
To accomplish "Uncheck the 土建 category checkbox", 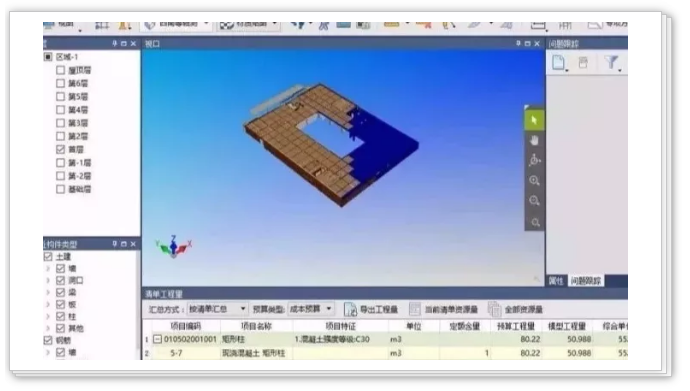I will pyautogui.click(x=48, y=256).
